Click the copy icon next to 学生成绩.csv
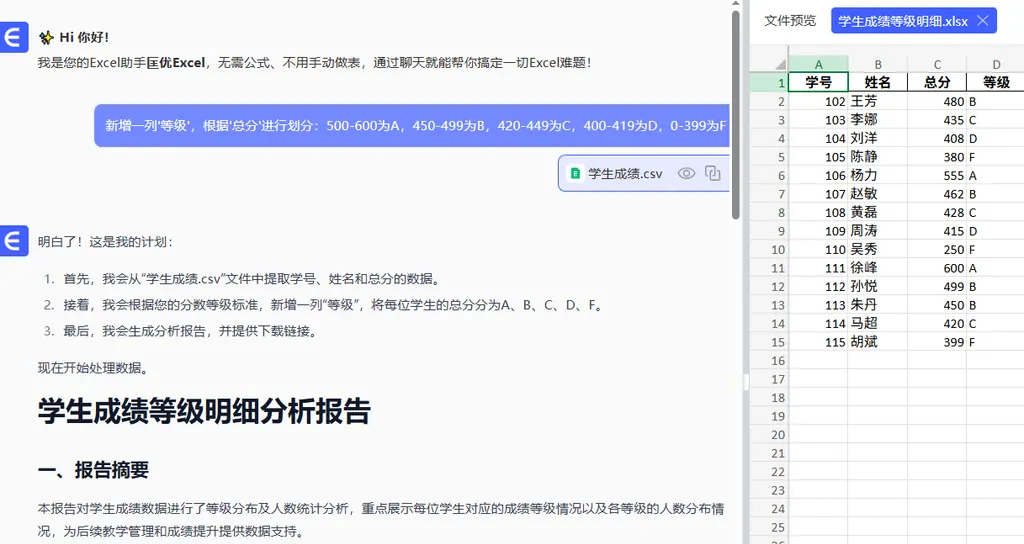 (712, 173)
